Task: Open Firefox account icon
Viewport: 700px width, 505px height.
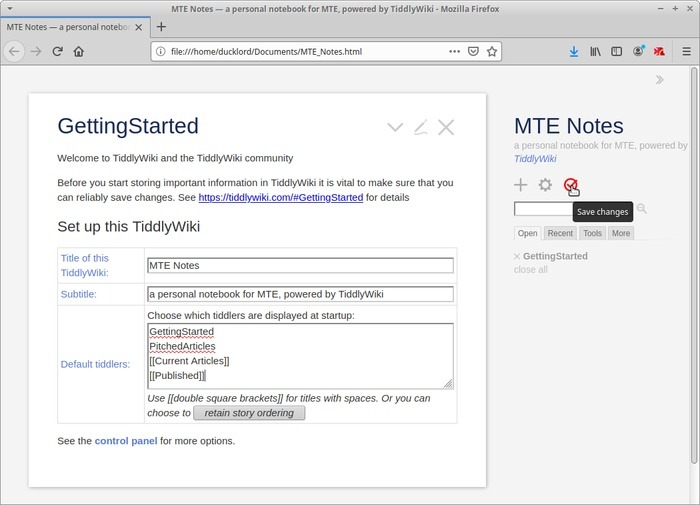Action: tap(638, 51)
